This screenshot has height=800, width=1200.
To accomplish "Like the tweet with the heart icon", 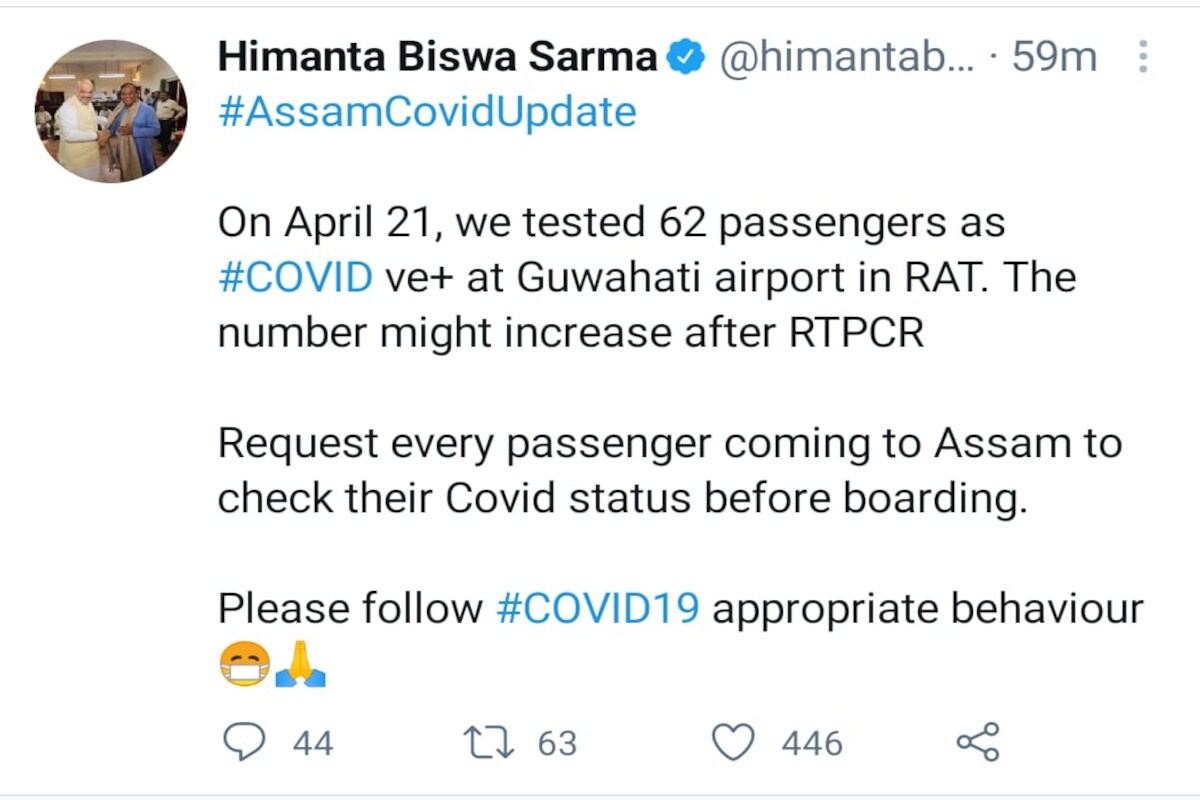I will [x=733, y=743].
